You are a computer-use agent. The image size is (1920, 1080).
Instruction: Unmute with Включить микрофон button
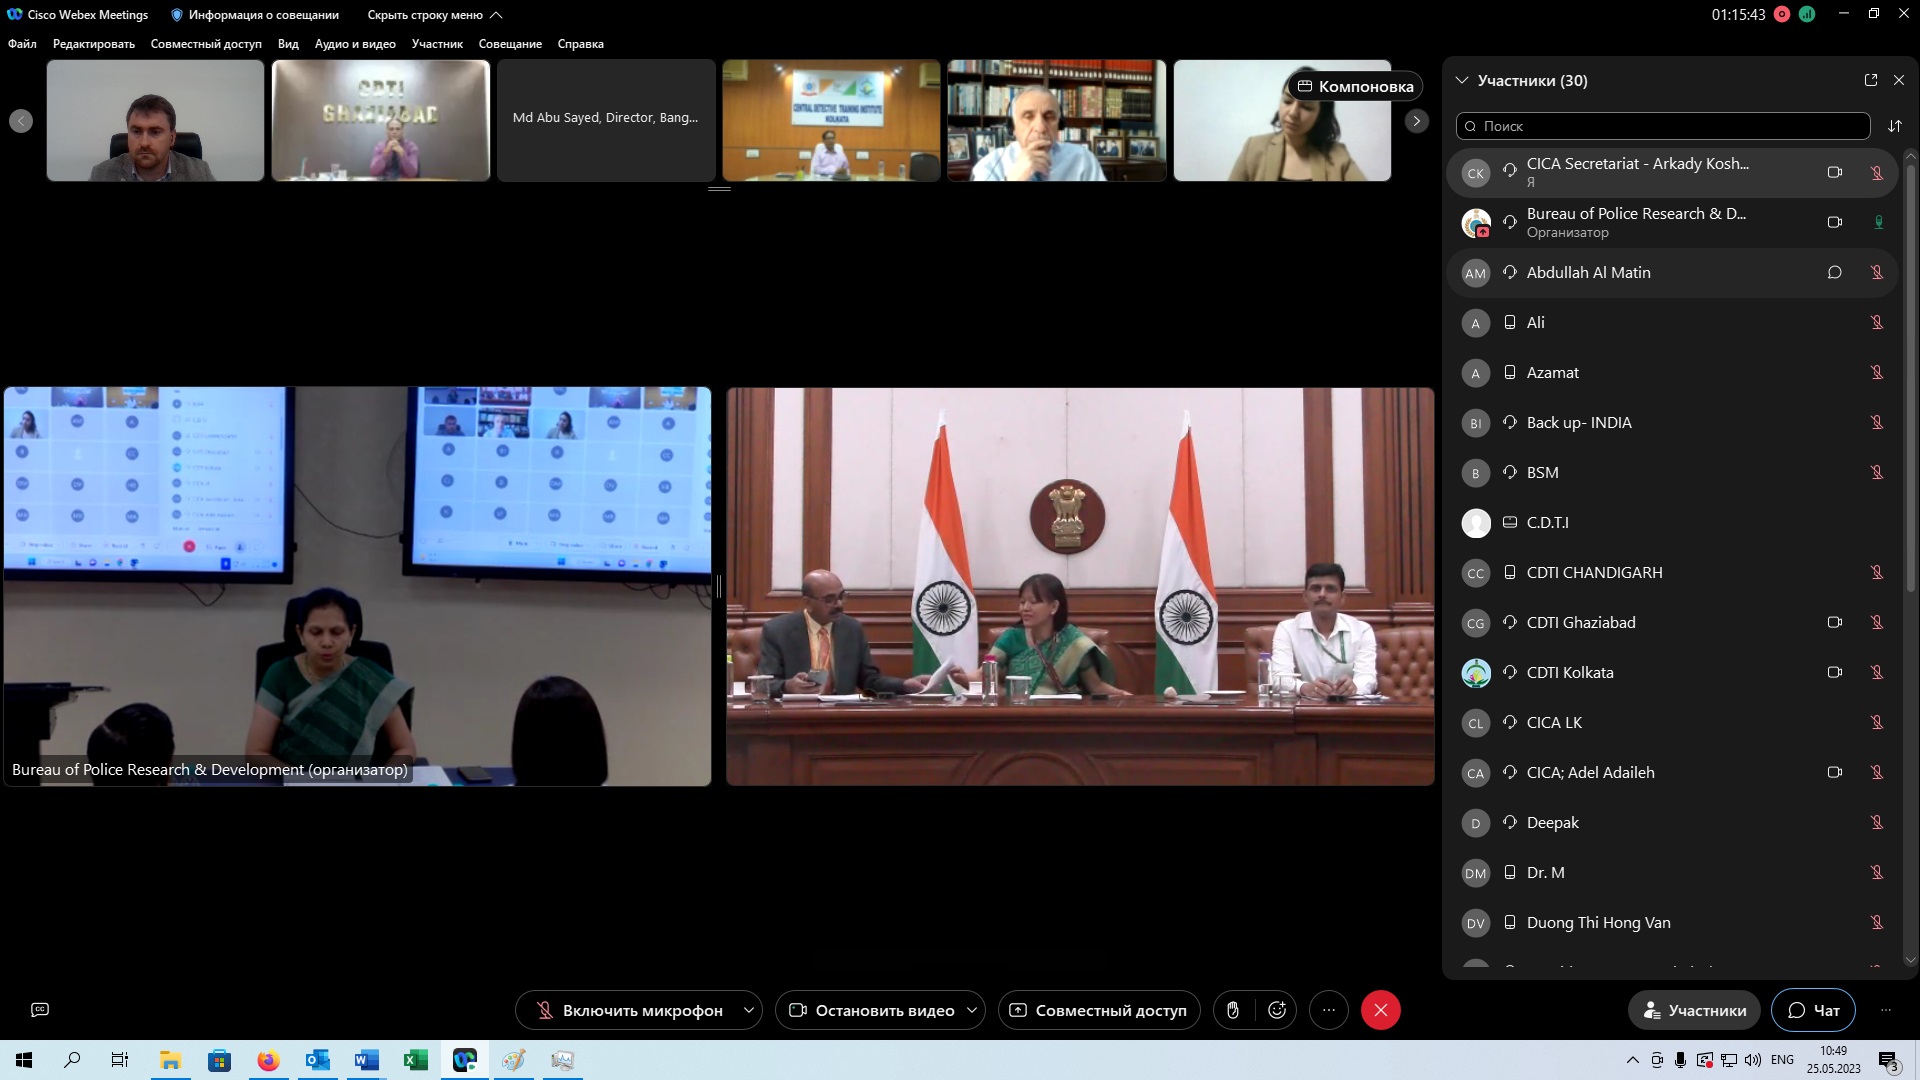pos(628,1010)
